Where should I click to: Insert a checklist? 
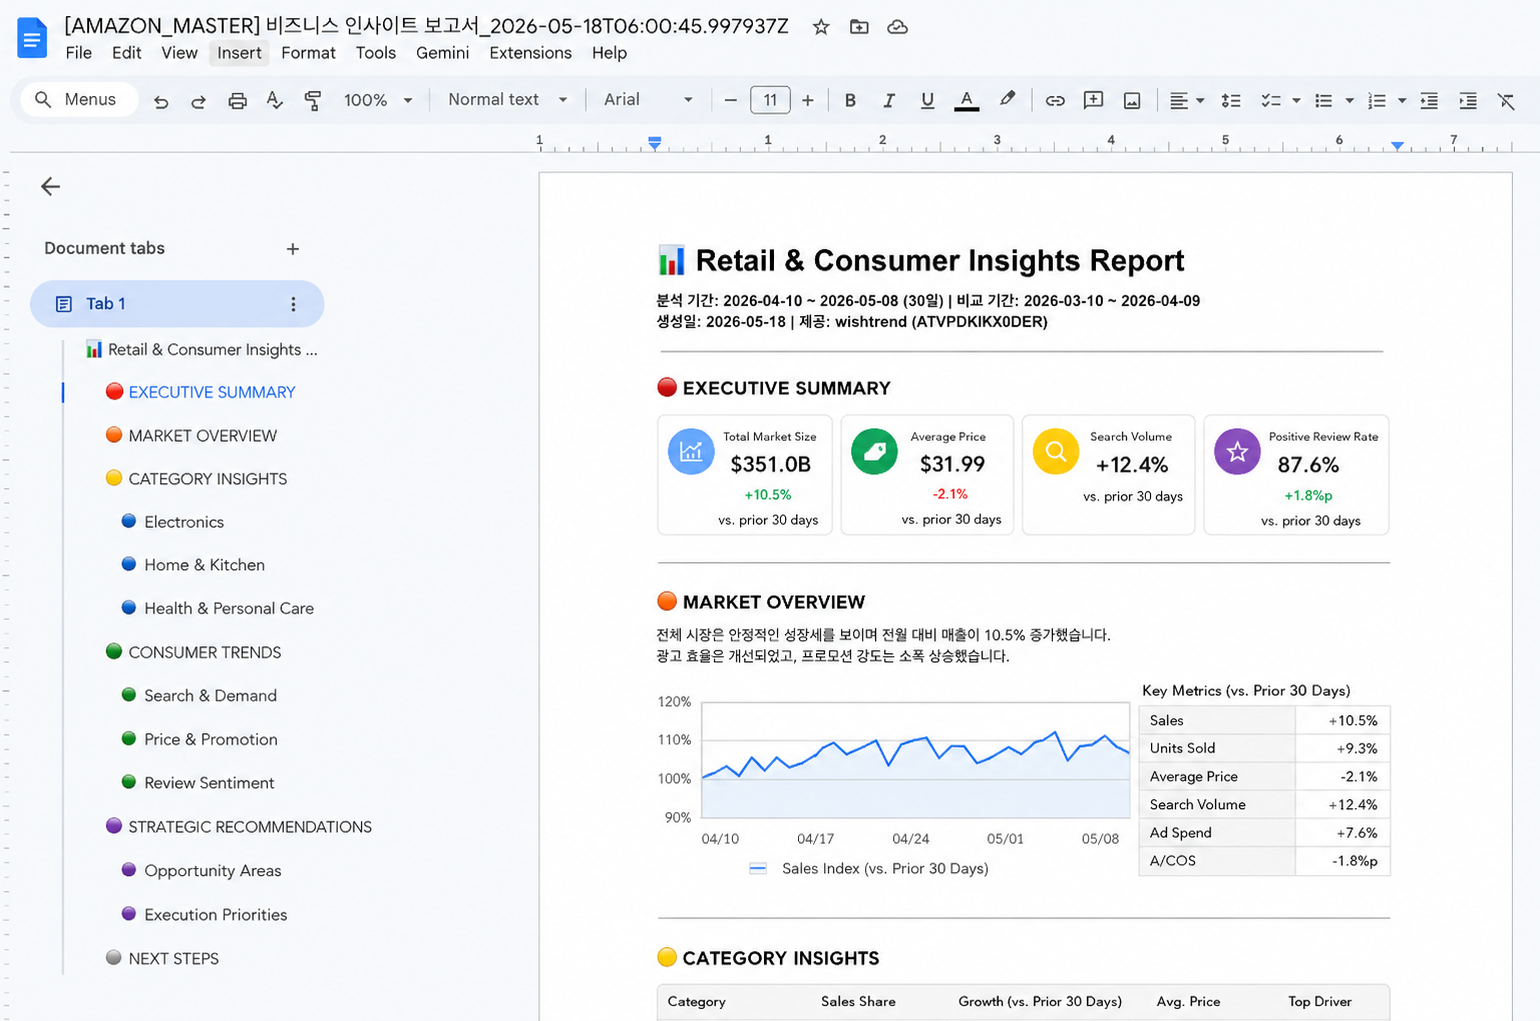click(x=1271, y=100)
